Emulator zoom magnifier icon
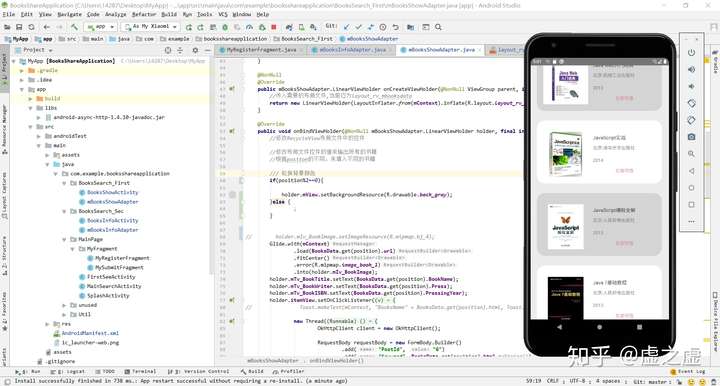Image resolution: width=720 pixels, height=386 pixels. point(691,154)
